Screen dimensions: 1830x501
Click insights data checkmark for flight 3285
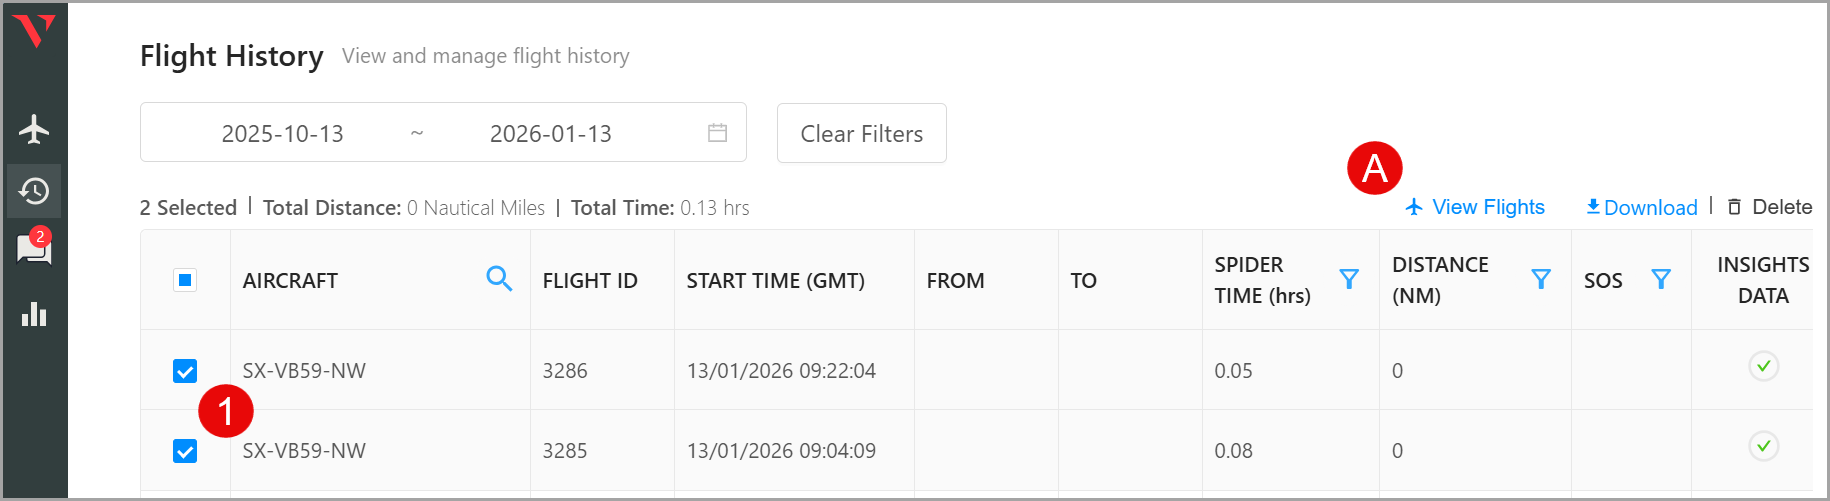click(1763, 446)
